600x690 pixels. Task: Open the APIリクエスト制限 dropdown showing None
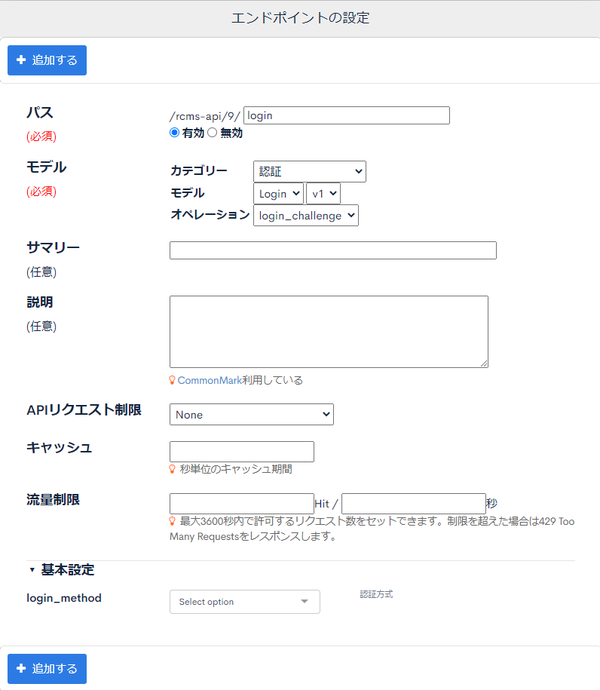coord(251,415)
